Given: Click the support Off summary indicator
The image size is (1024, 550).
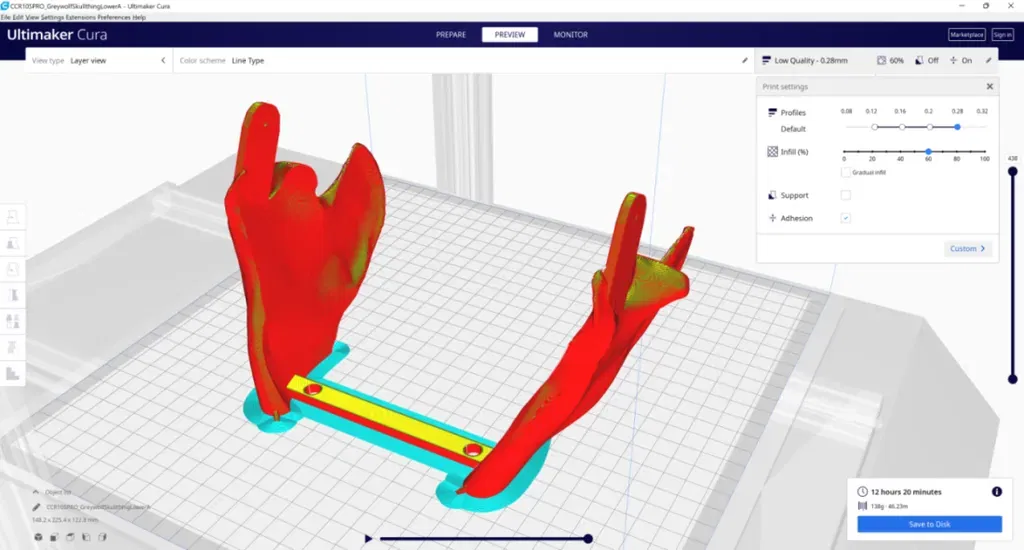Looking at the screenshot, I should click(x=927, y=60).
